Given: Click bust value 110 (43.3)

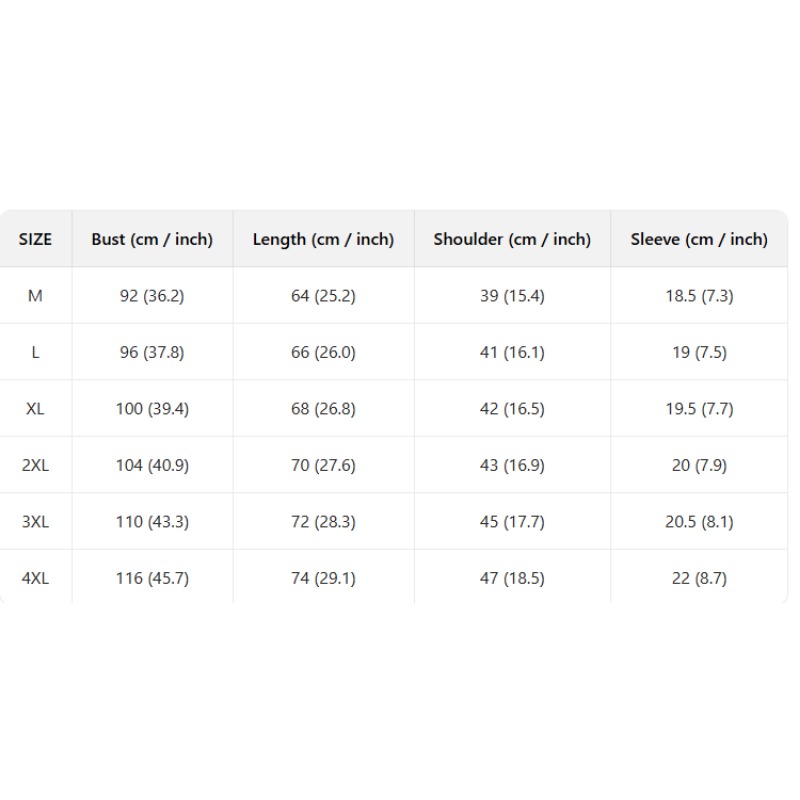Looking at the screenshot, I should (x=152, y=522).
